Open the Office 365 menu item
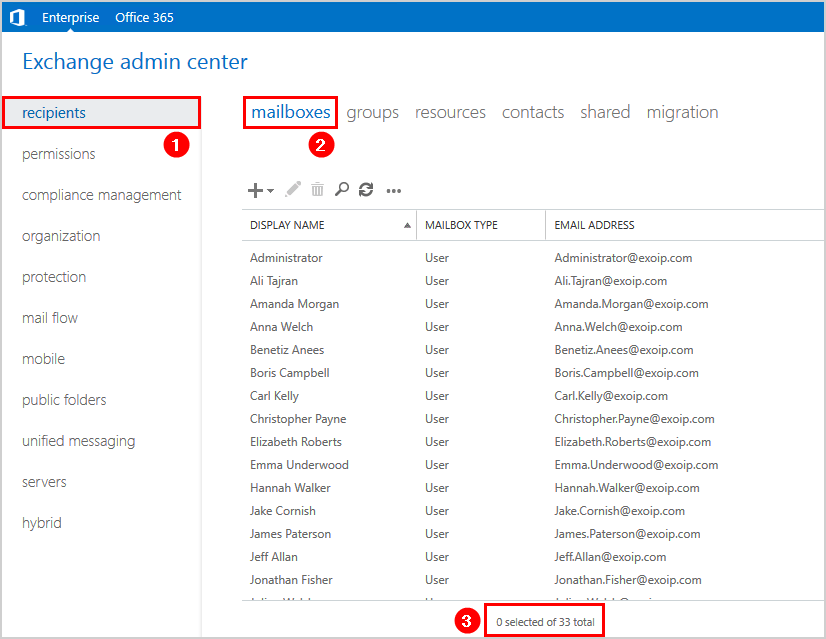This screenshot has width=826, height=639. click(143, 16)
